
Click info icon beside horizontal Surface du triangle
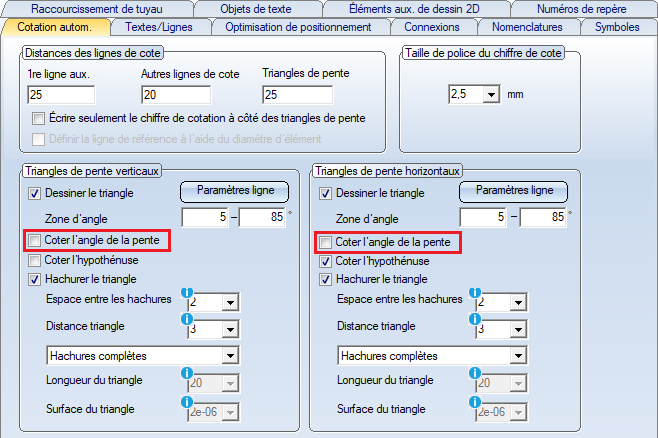475,402
